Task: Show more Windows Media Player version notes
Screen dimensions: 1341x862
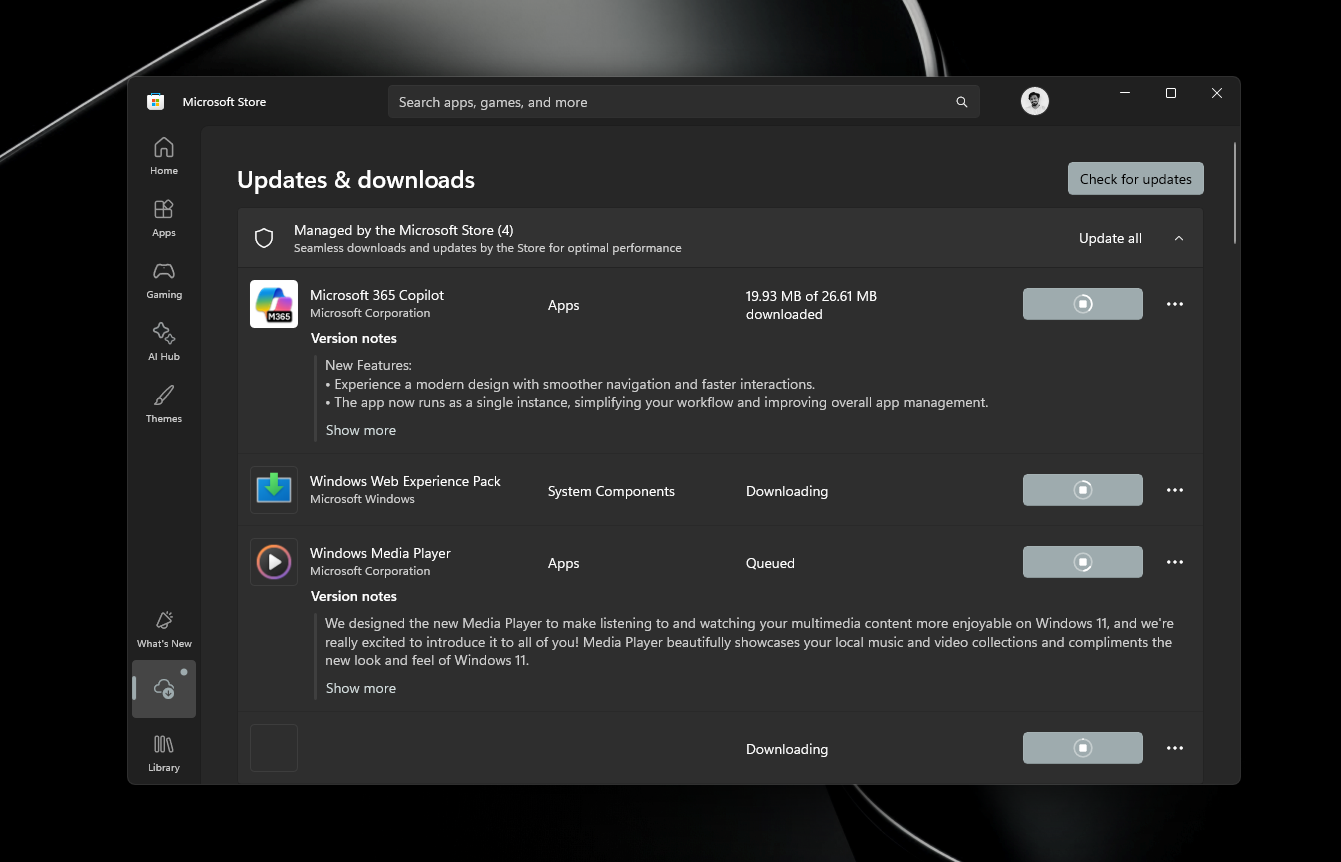Action: click(x=361, y=688)
